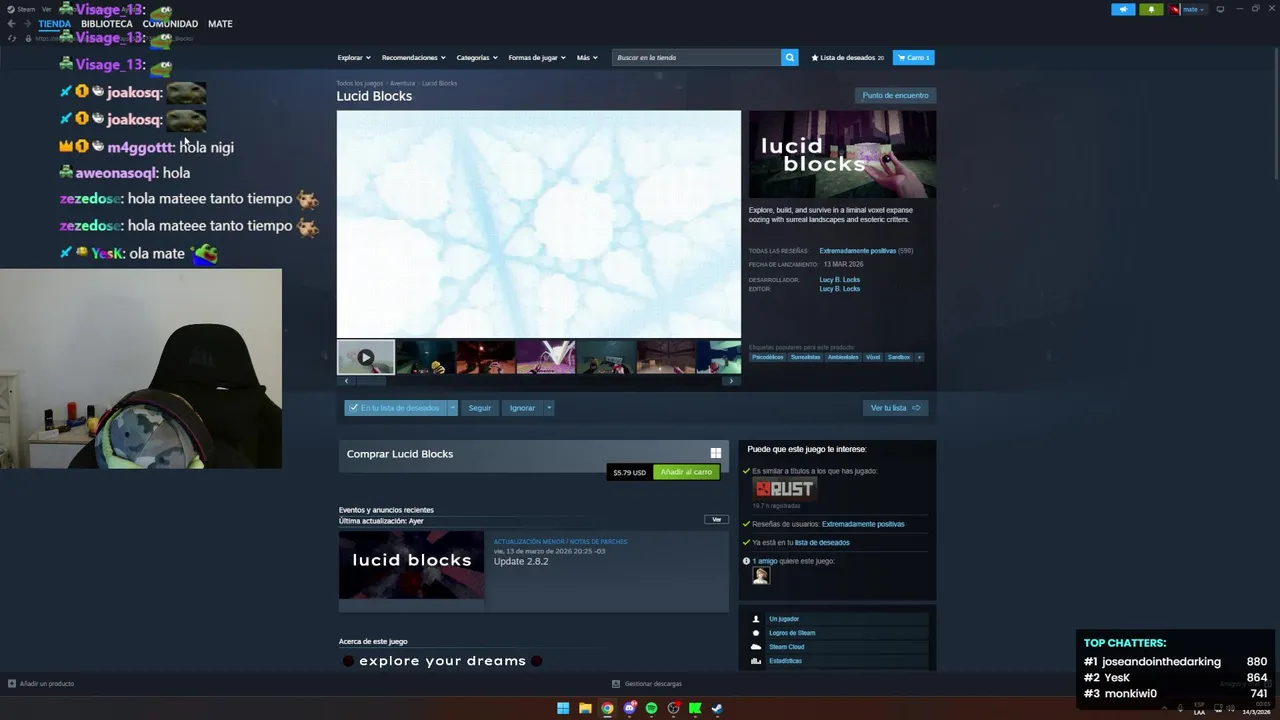1280x720 pixels.
Task: Open the mate account dropdown
Action: (1188, 9)
